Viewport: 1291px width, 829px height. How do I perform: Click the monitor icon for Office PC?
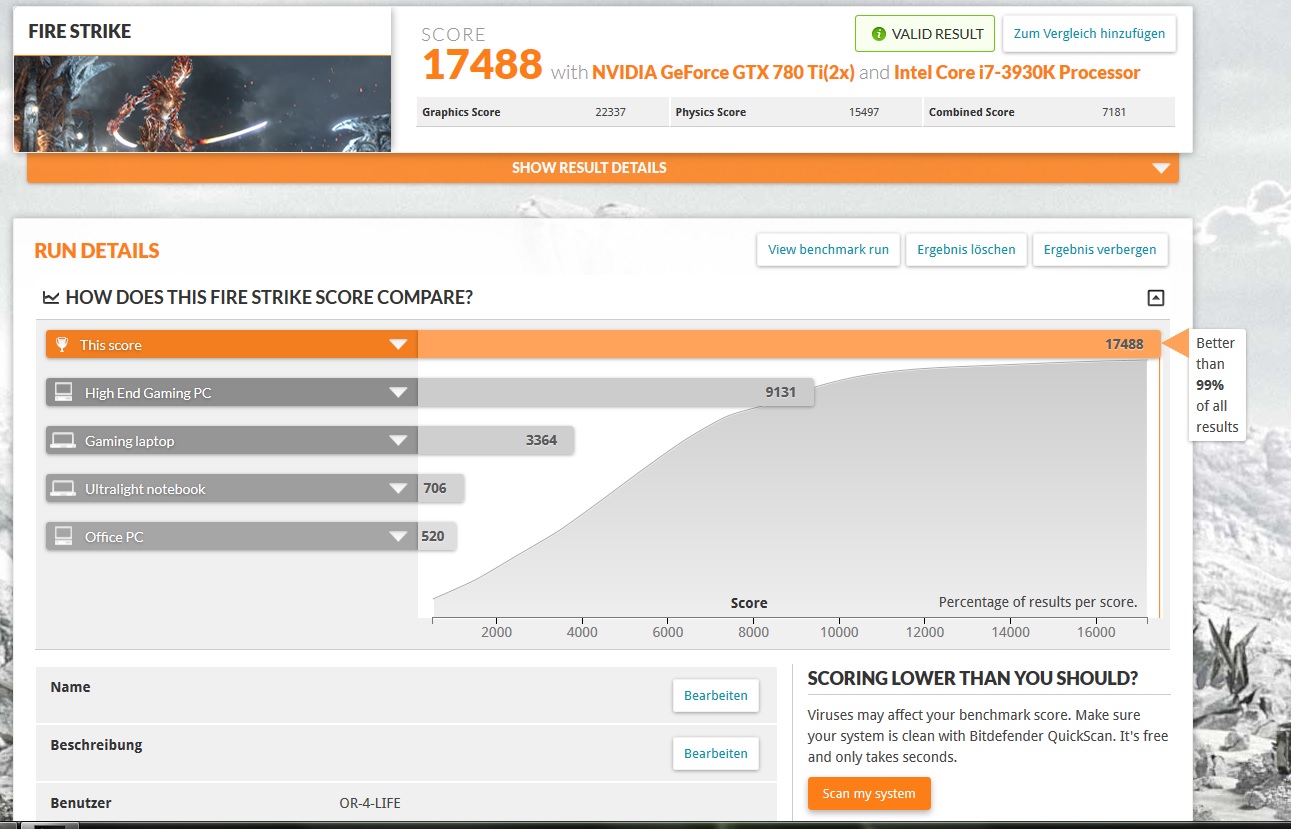[x=63, y=537]
